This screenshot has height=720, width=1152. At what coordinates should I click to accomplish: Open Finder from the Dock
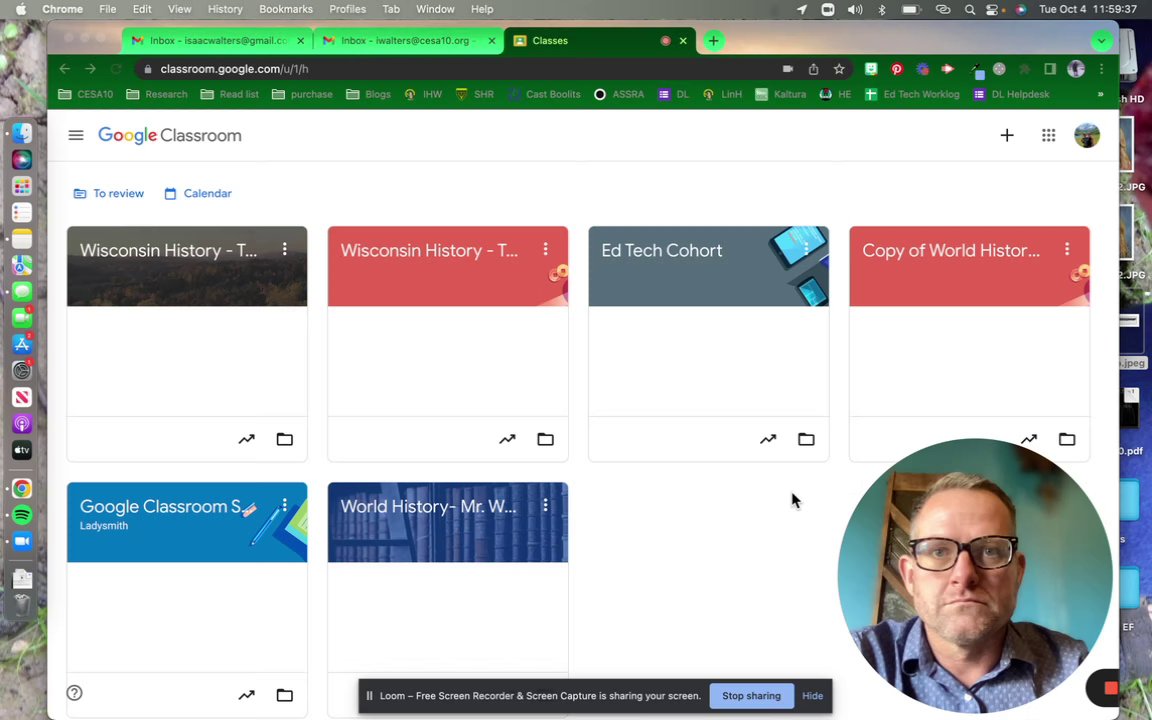[22, 133]
